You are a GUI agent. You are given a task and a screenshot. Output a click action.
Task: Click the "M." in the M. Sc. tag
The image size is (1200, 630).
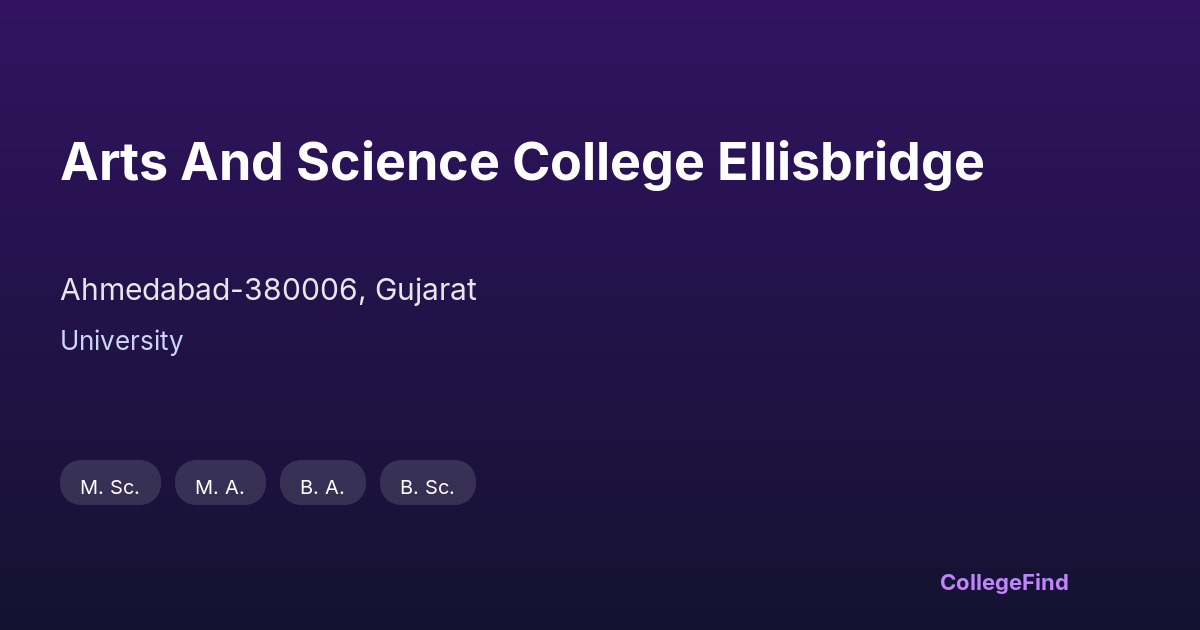(x=91, y=487)
